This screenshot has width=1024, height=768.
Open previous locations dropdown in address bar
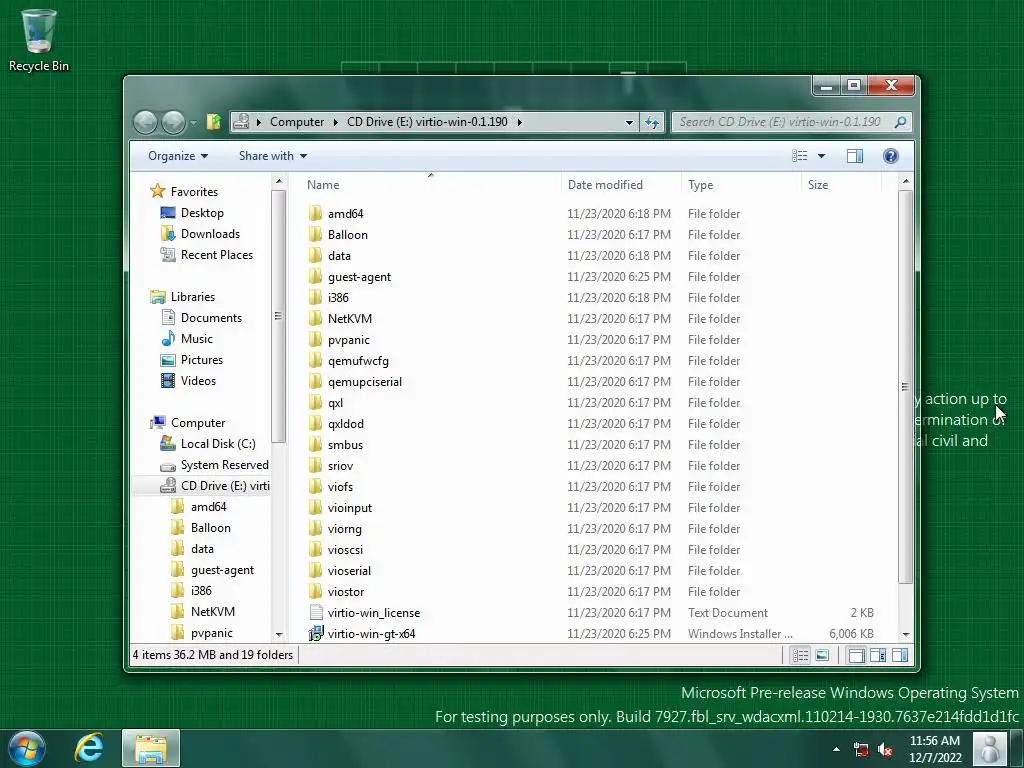point(629,122)
